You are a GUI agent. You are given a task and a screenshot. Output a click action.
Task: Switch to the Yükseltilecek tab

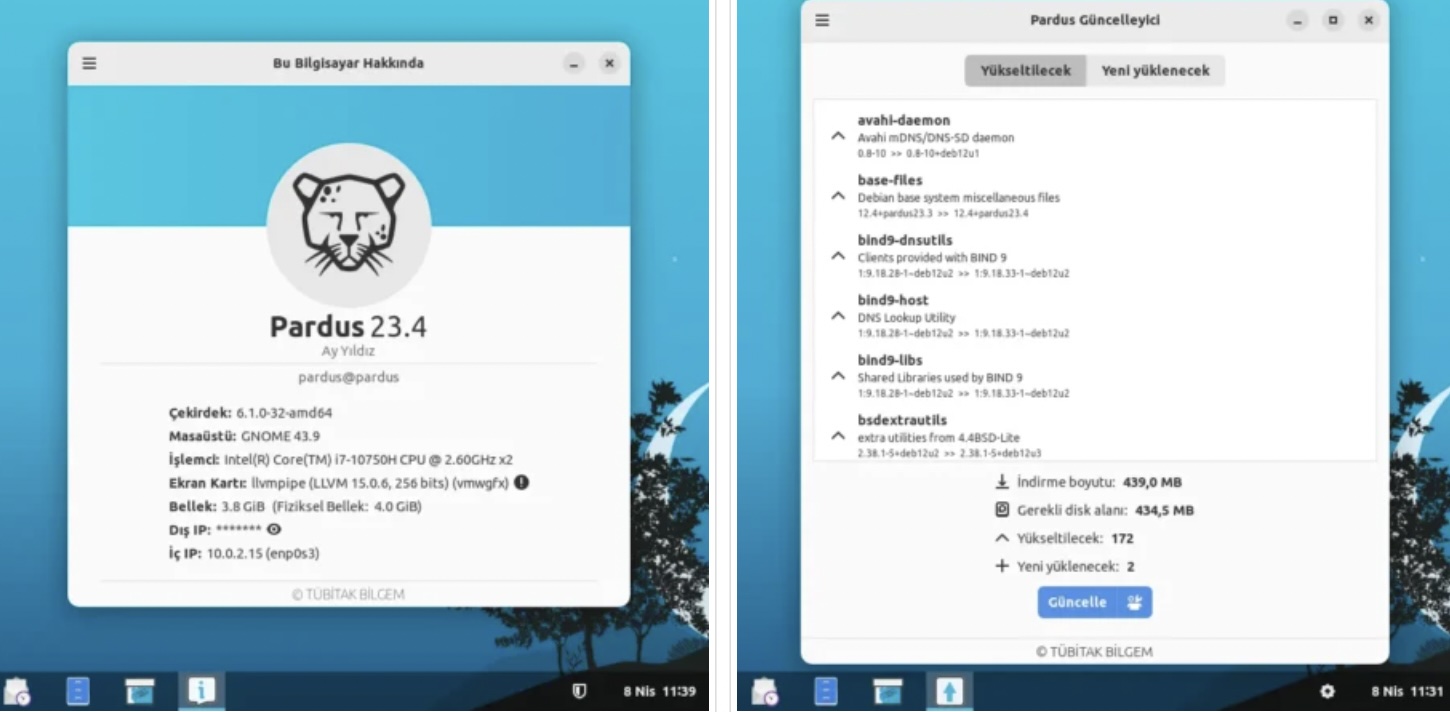1025,71
